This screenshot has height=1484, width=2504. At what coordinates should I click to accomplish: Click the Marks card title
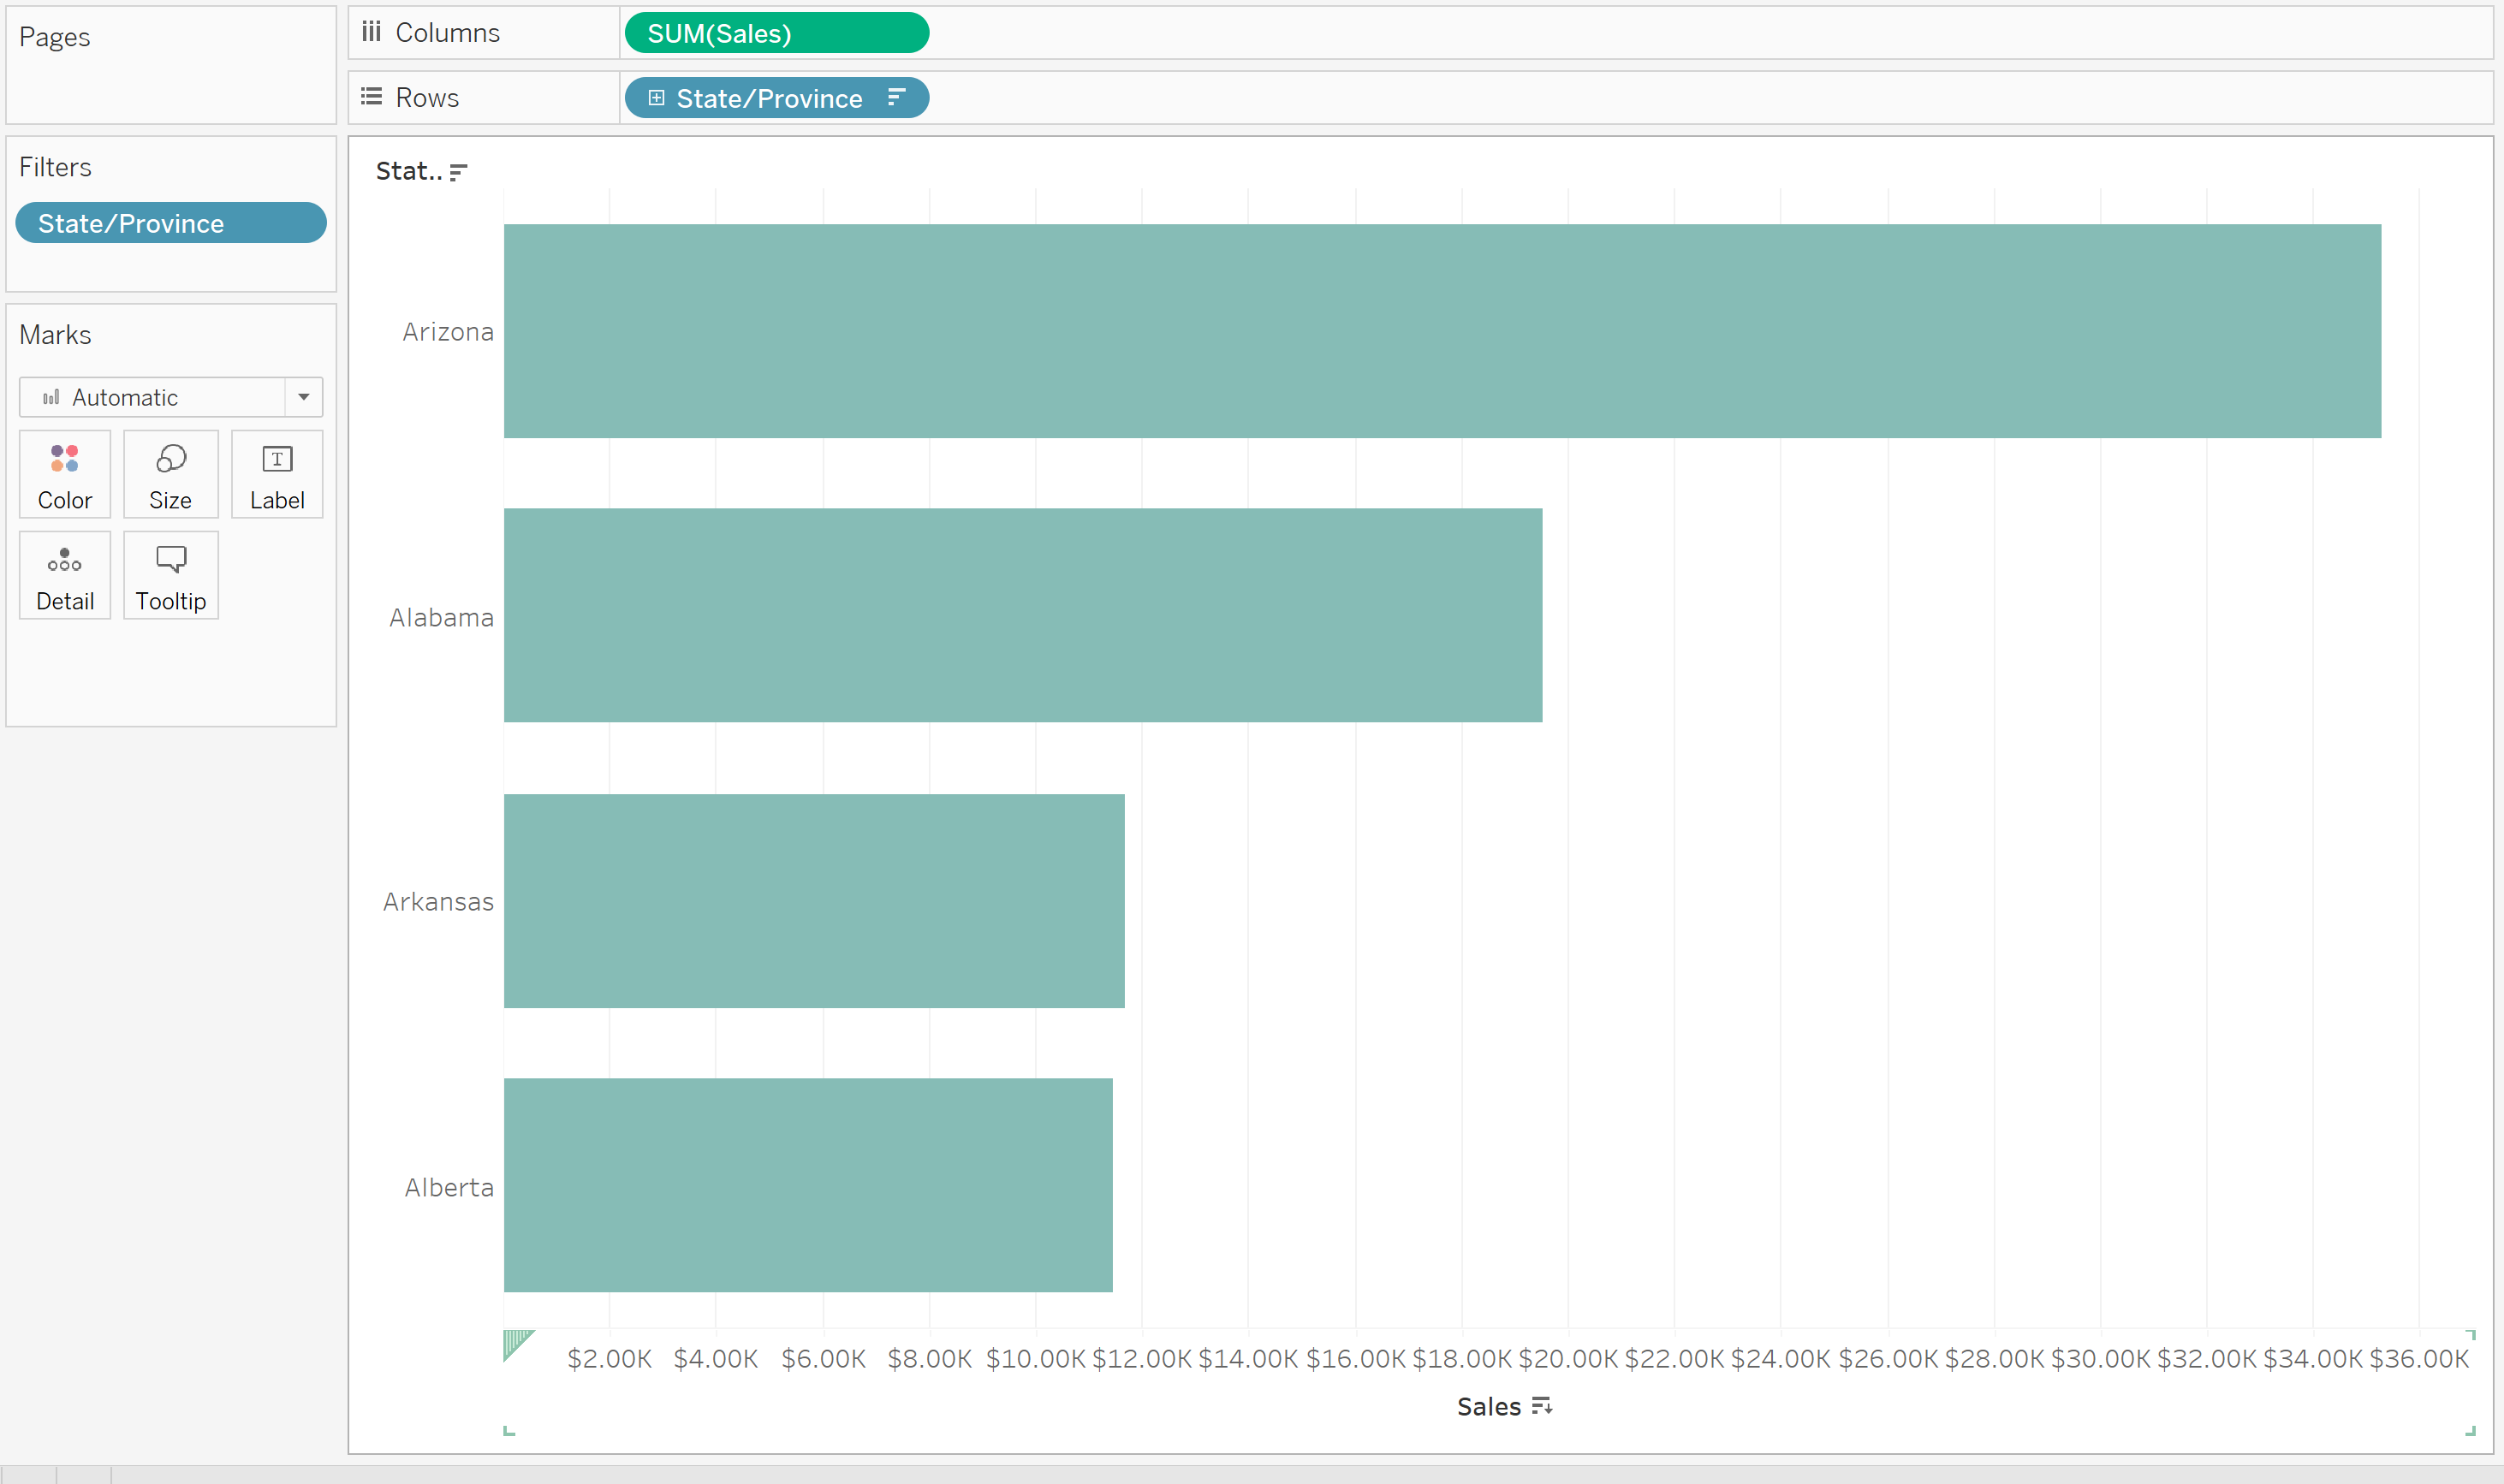(x=55, y=334)
